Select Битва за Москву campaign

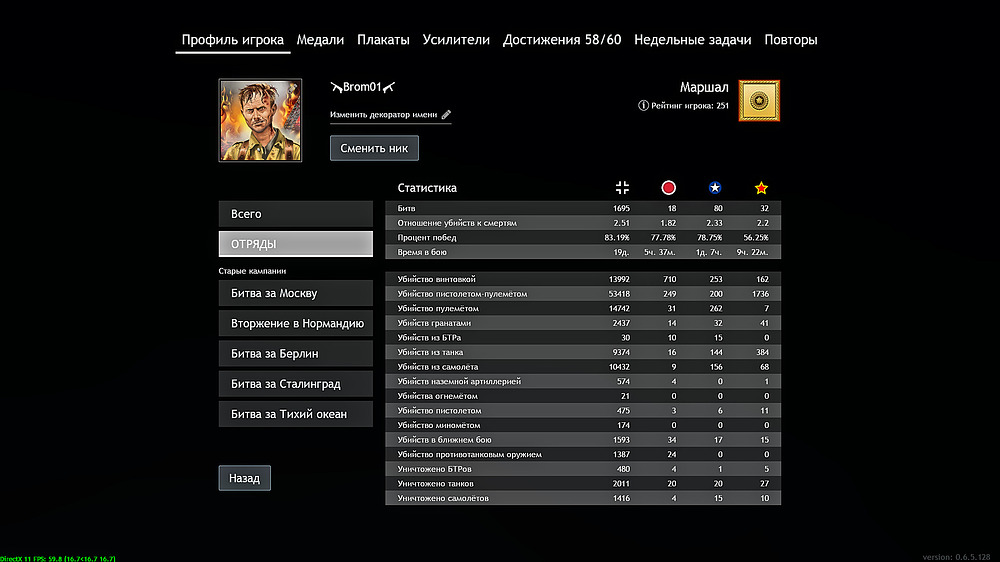point(295,294)
